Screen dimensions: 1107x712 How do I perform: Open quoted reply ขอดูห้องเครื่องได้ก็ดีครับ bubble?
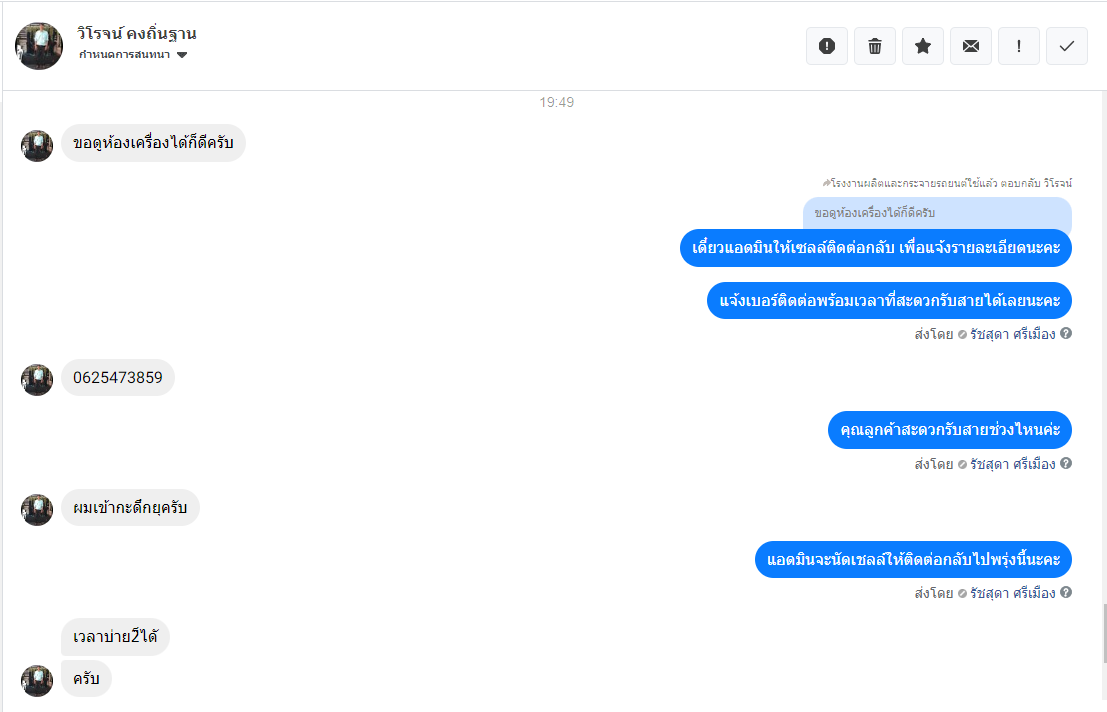tap(937, 213)
